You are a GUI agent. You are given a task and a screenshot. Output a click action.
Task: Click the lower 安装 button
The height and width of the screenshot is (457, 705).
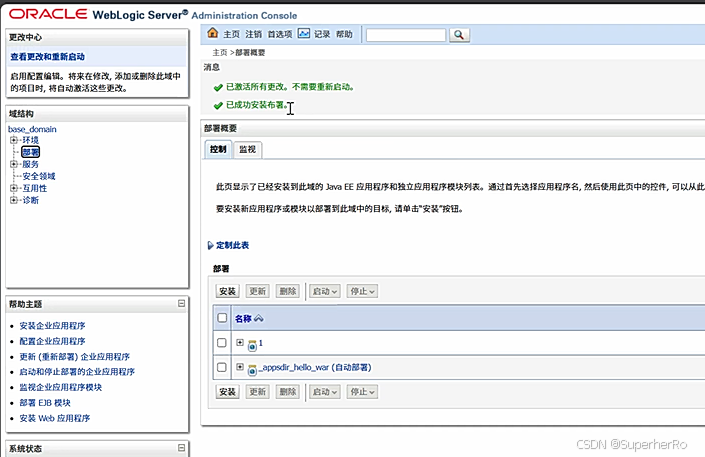228,392
